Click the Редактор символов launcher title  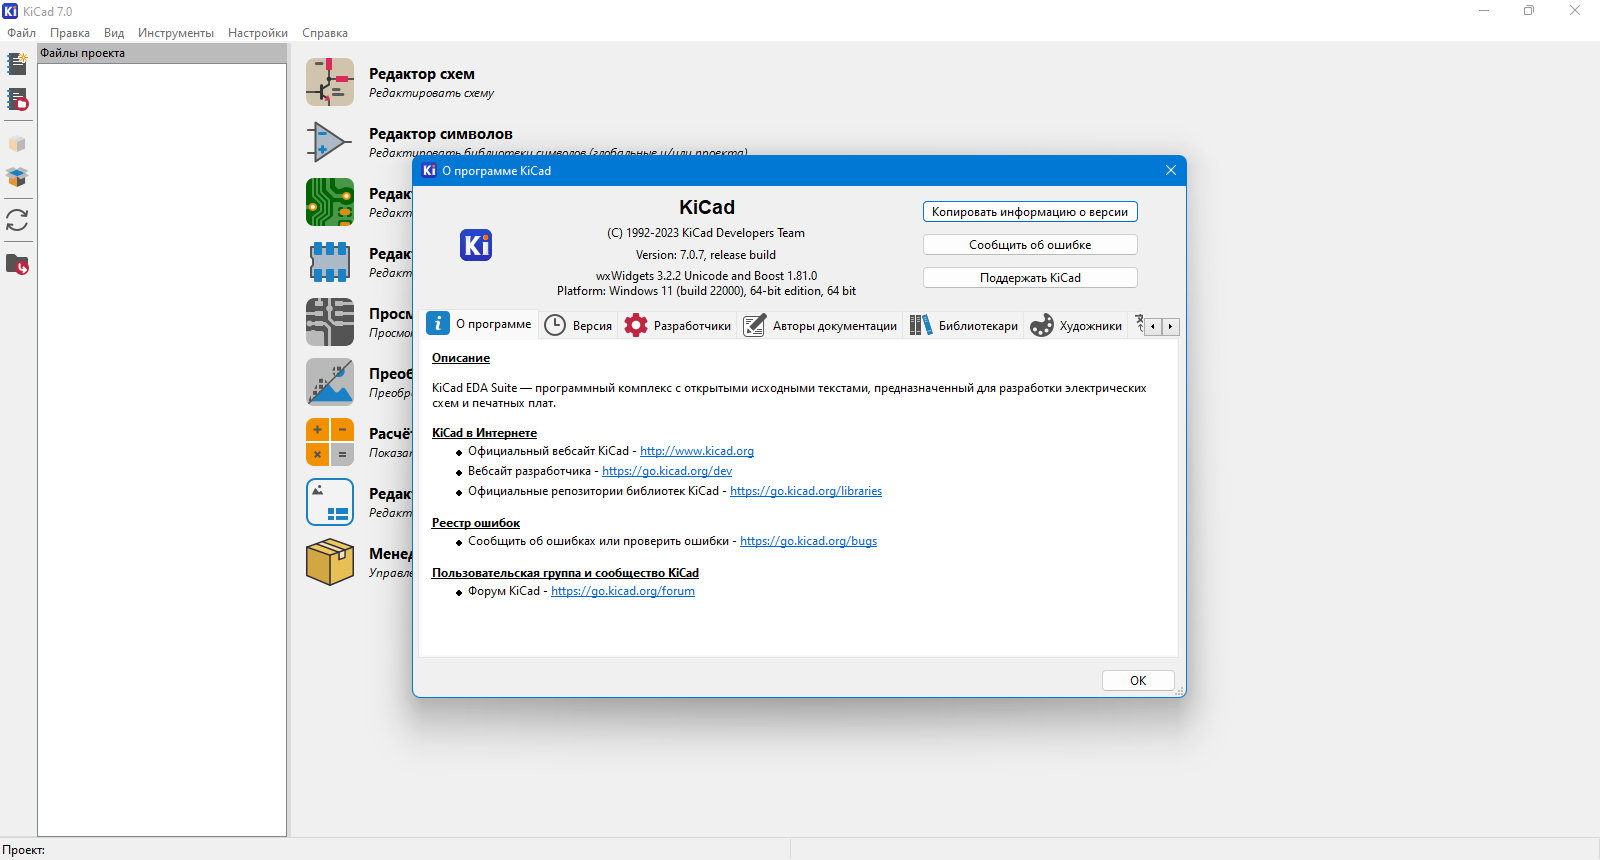(441, 134)
